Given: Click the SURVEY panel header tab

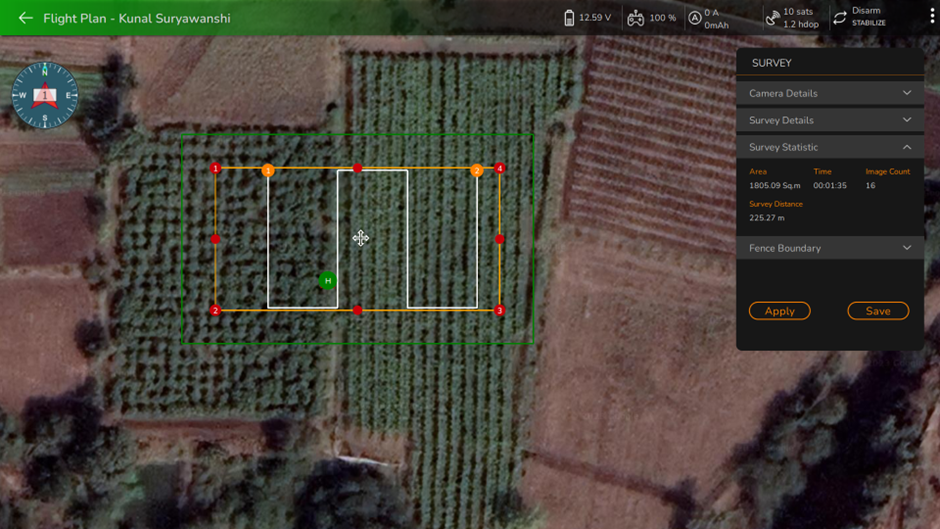Looking at the screenshot, I should (772, 63).
